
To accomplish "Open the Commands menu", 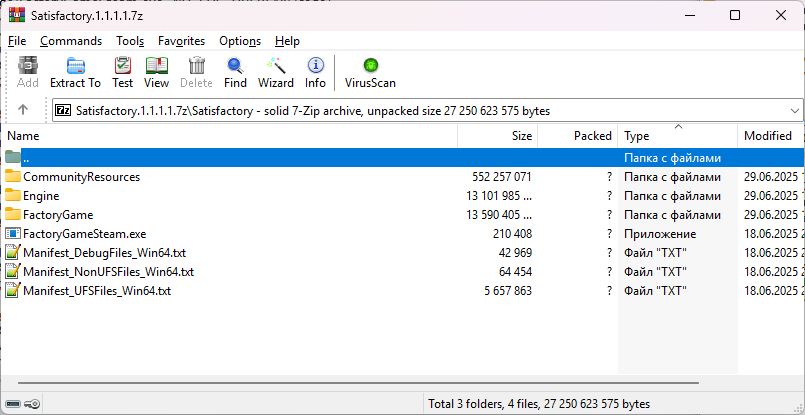I will click(x=71, y=41).
